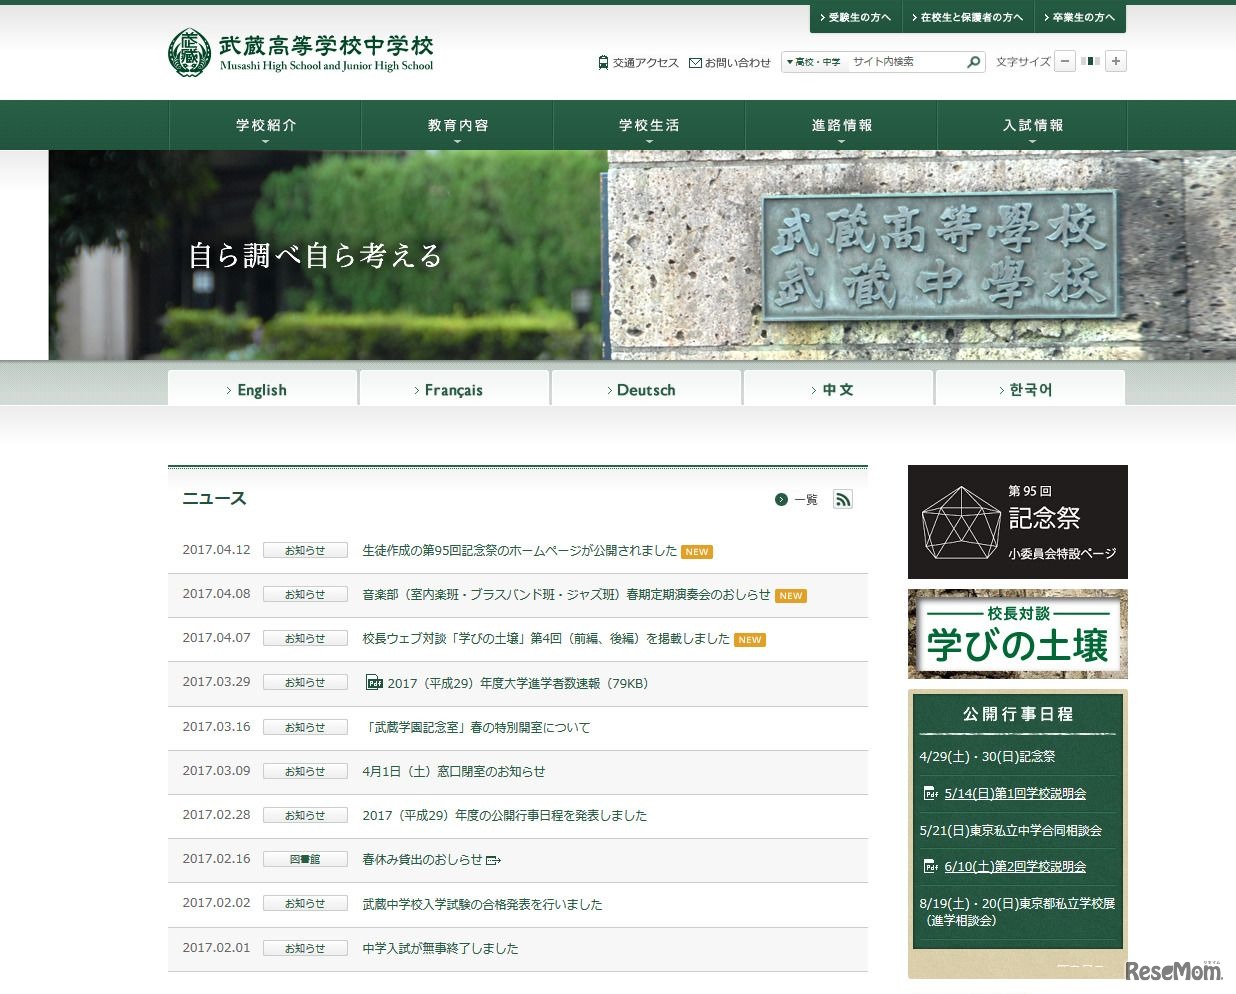Click the 図書館 category label on 春休み貸出 row
Screen dimensions: 1236x994
tap(305, 858)
